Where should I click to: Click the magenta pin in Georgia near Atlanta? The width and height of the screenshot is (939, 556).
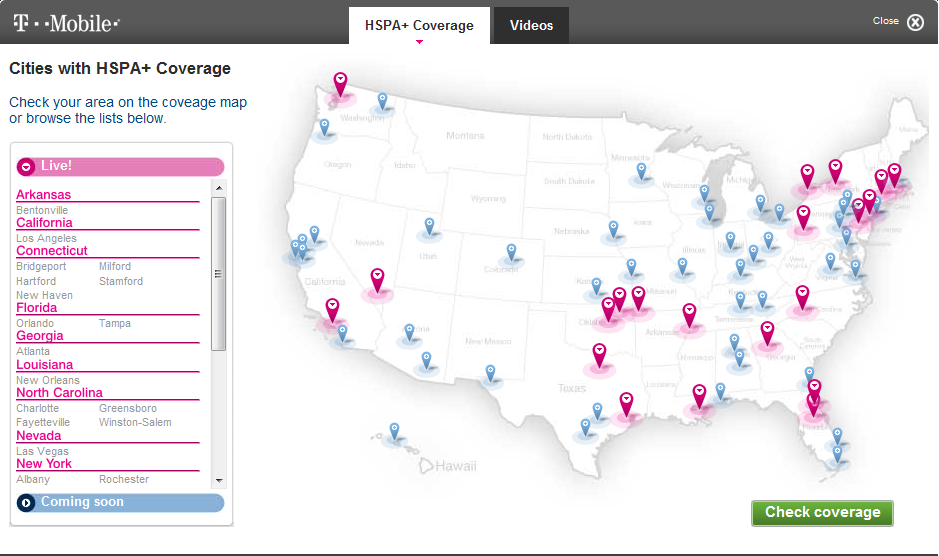pos(768,334)
